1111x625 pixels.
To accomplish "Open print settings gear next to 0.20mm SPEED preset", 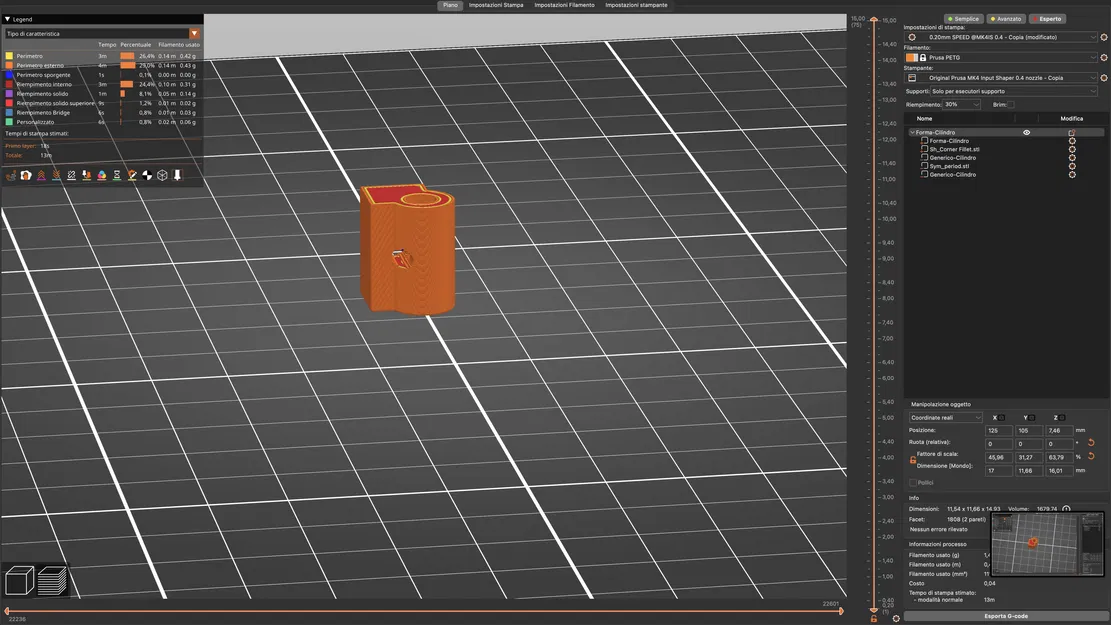I will pos(1103,37).
